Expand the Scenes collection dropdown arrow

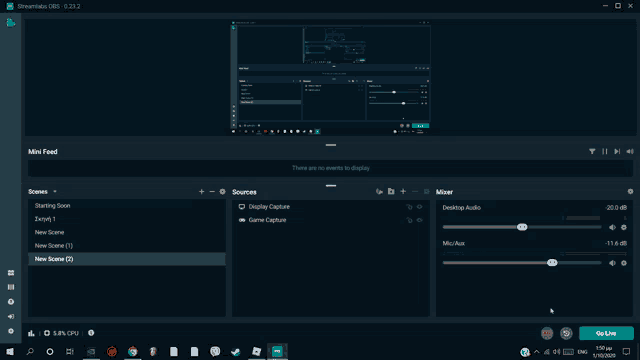pyautogui.click(x=55, y=191)
